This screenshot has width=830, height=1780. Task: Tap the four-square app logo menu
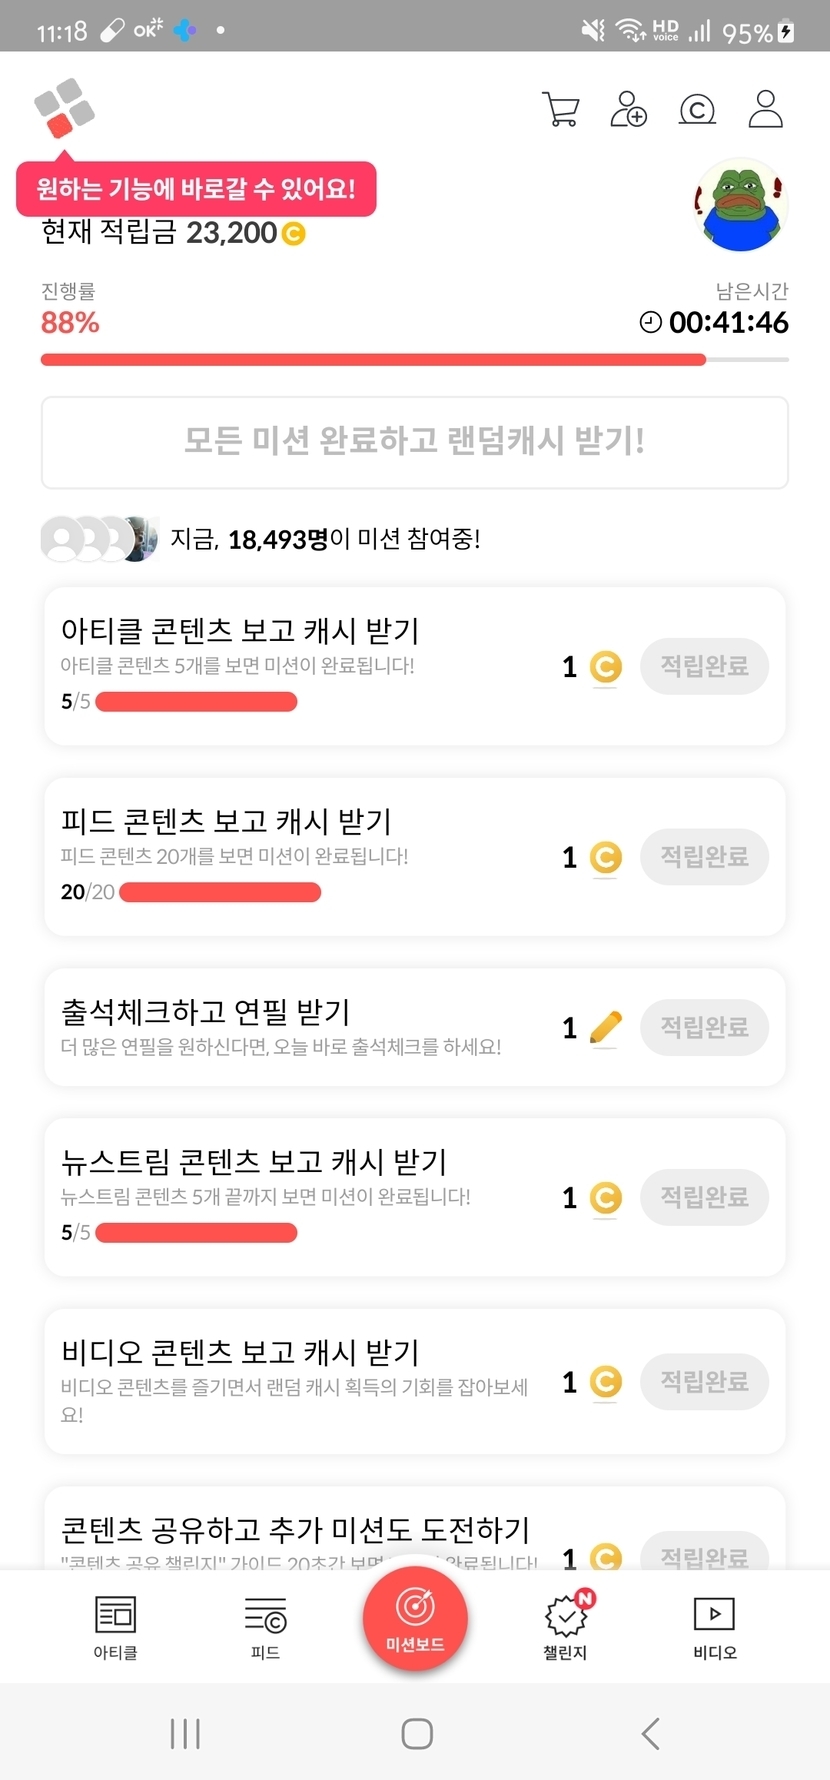coord(64,108)
